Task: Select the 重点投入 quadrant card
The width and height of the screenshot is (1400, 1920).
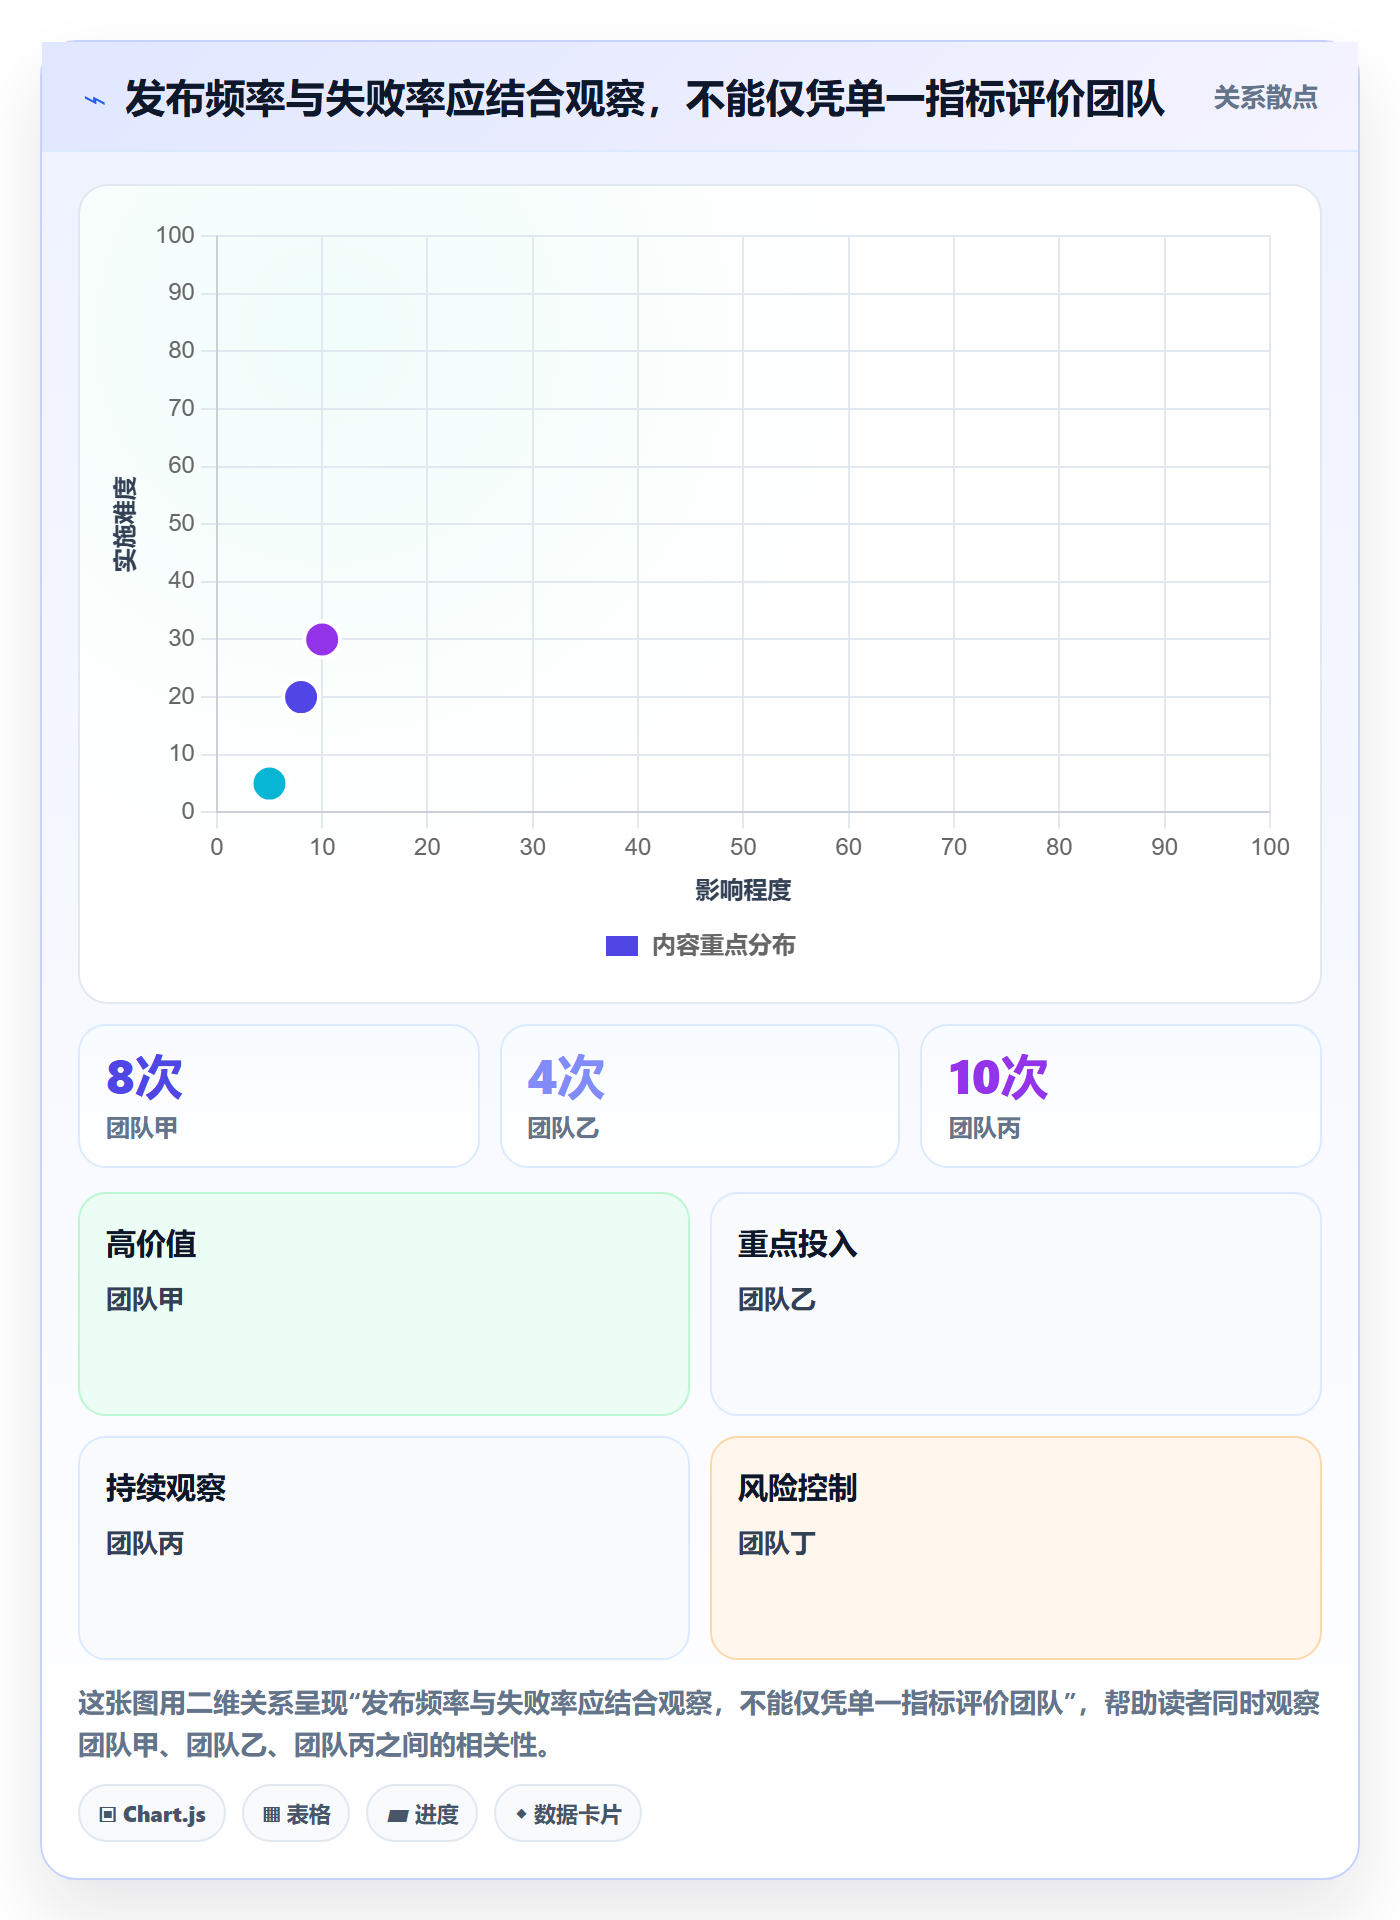Action: [1016, 1304]
